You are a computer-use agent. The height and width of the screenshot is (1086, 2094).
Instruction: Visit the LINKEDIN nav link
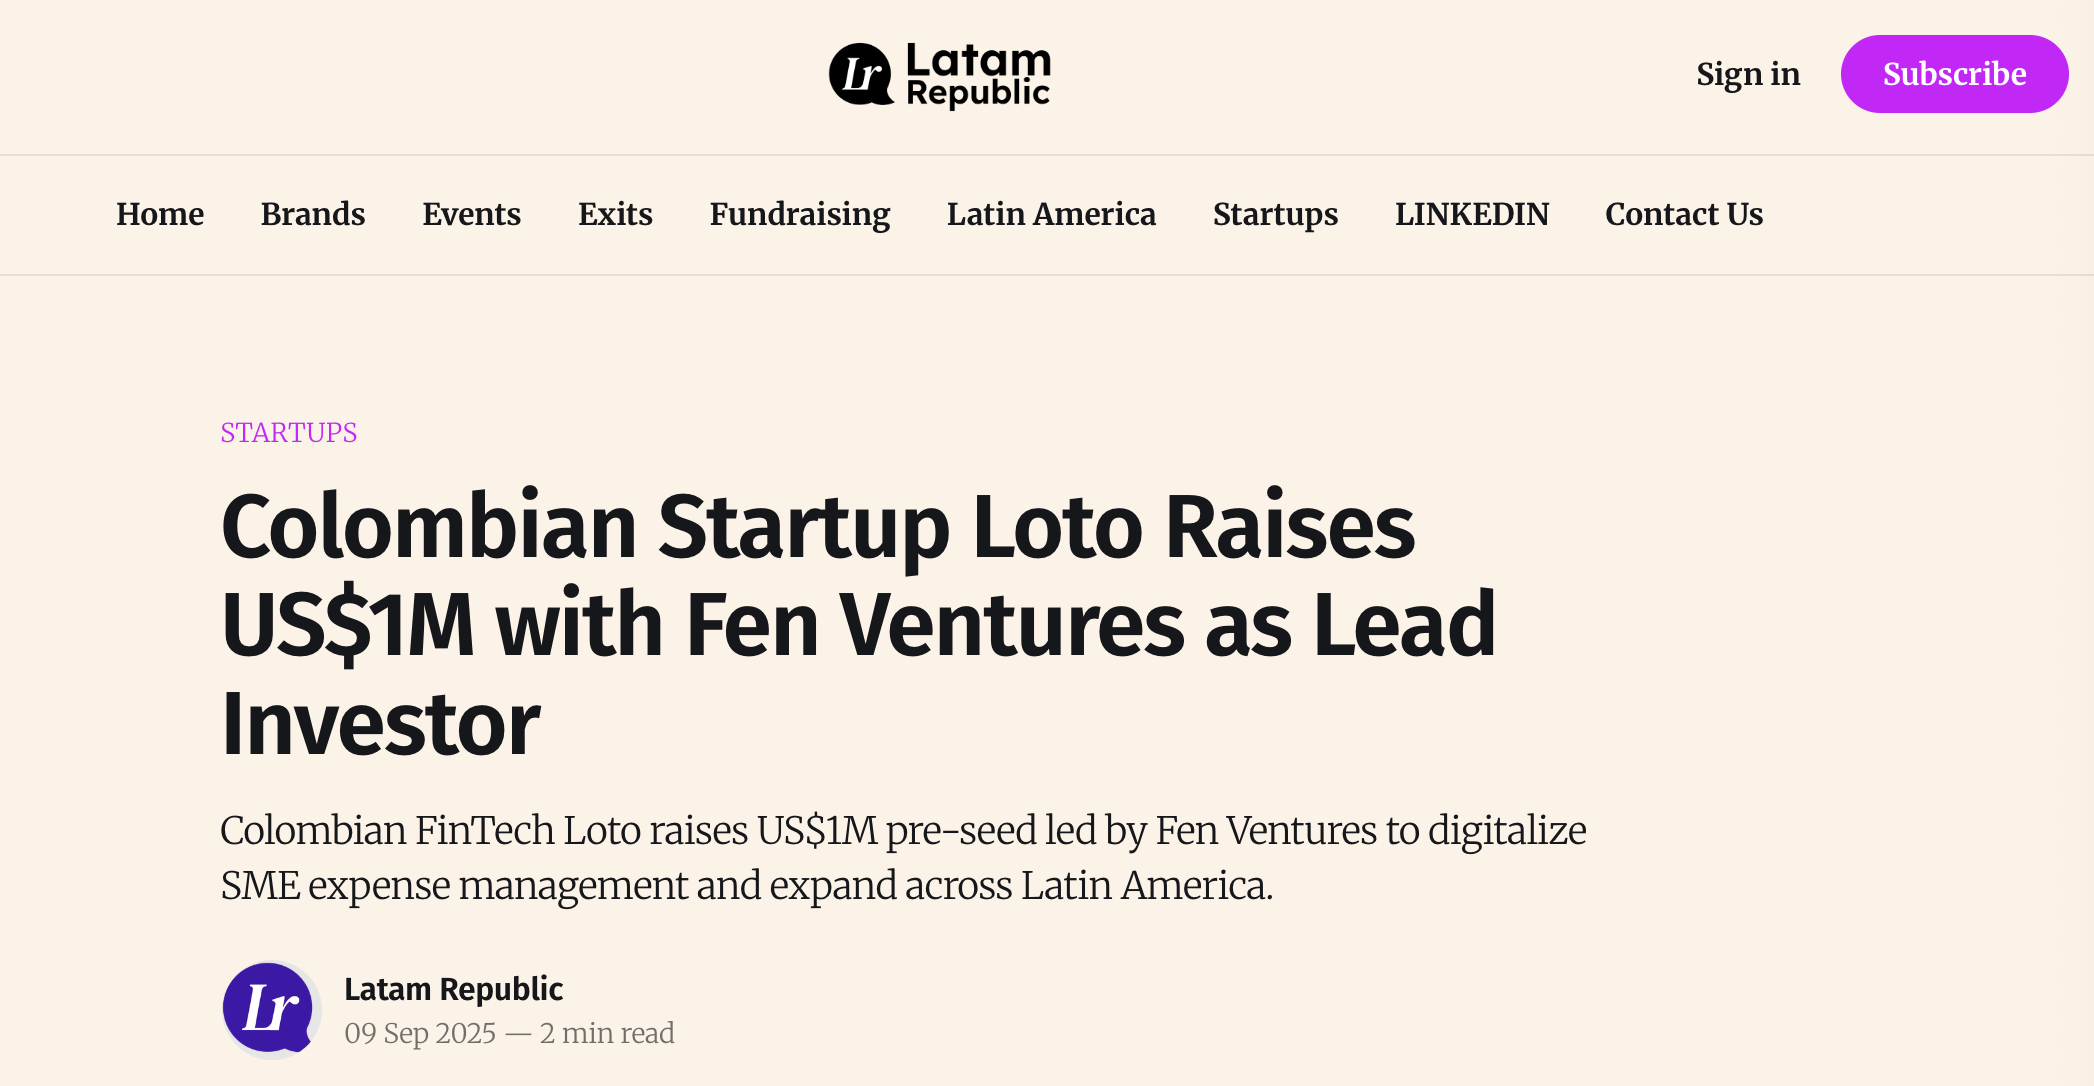click(x=1471, y=214)
